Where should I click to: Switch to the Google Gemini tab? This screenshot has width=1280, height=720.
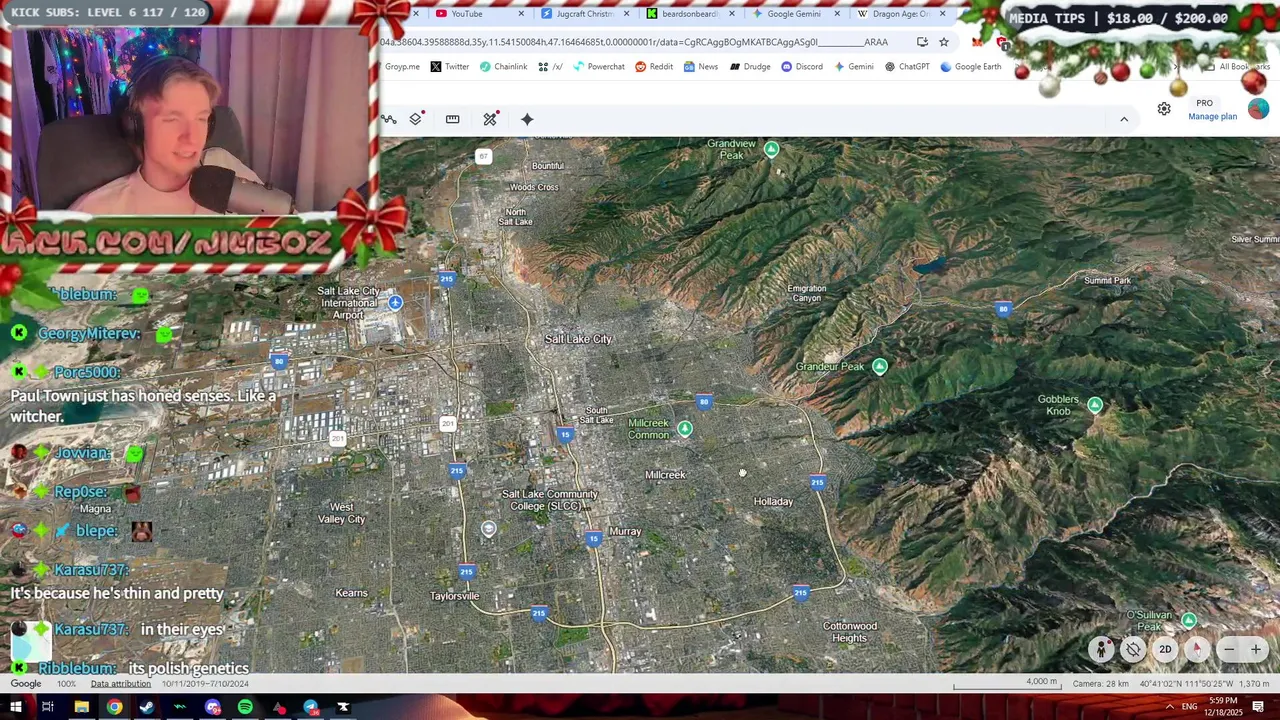795,14
